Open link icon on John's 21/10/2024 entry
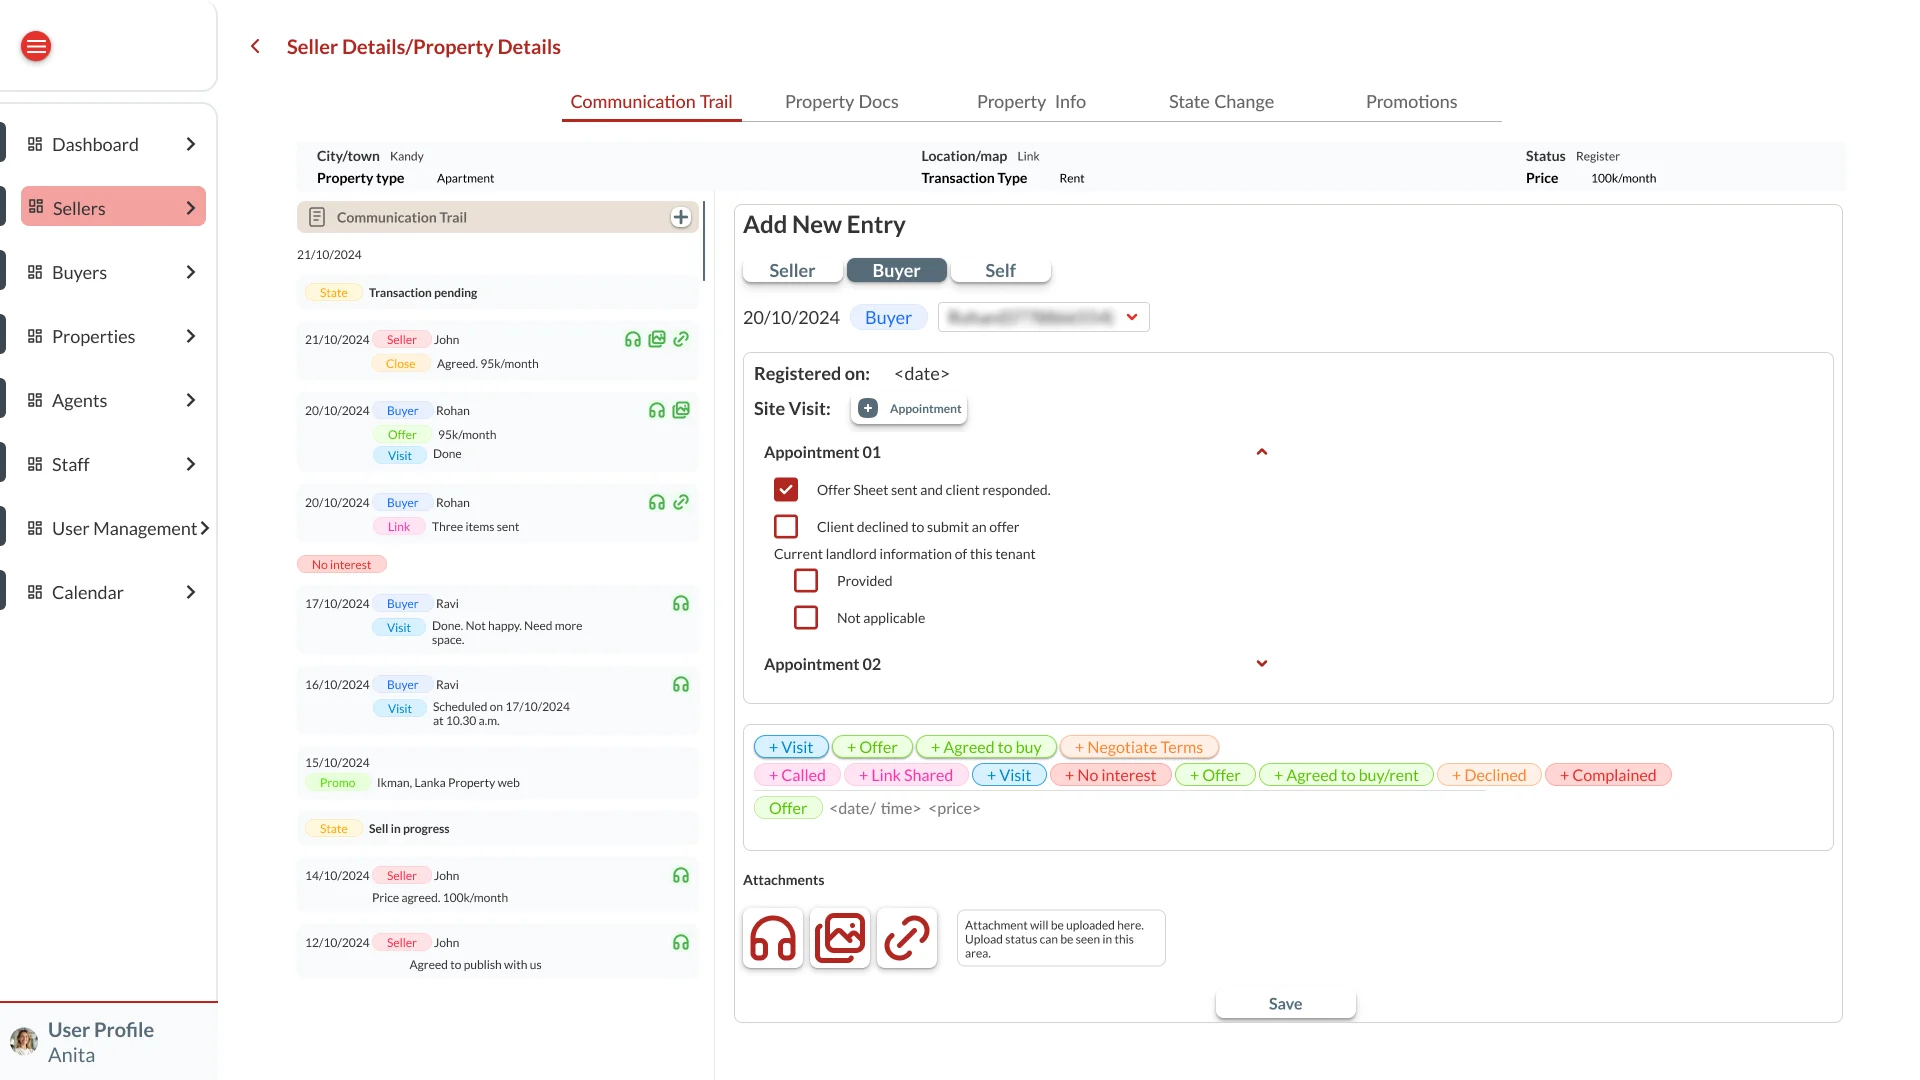The width and height of the screenshot is (1920, 1080). (681, 339)
